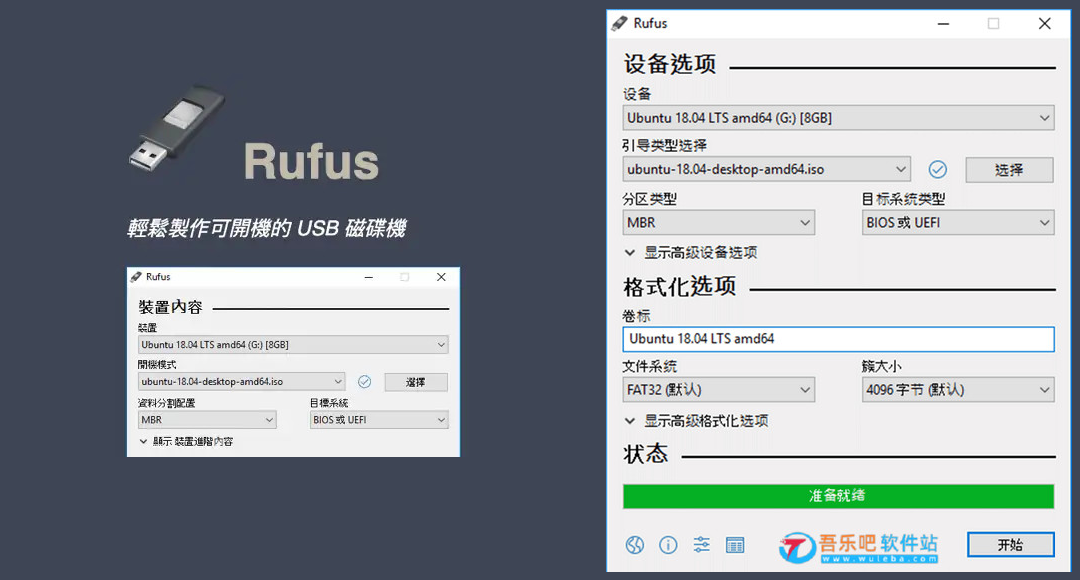Open the settings sliders icon
The height and width of the screenshot is (580, 1080).
pos(701,545)
